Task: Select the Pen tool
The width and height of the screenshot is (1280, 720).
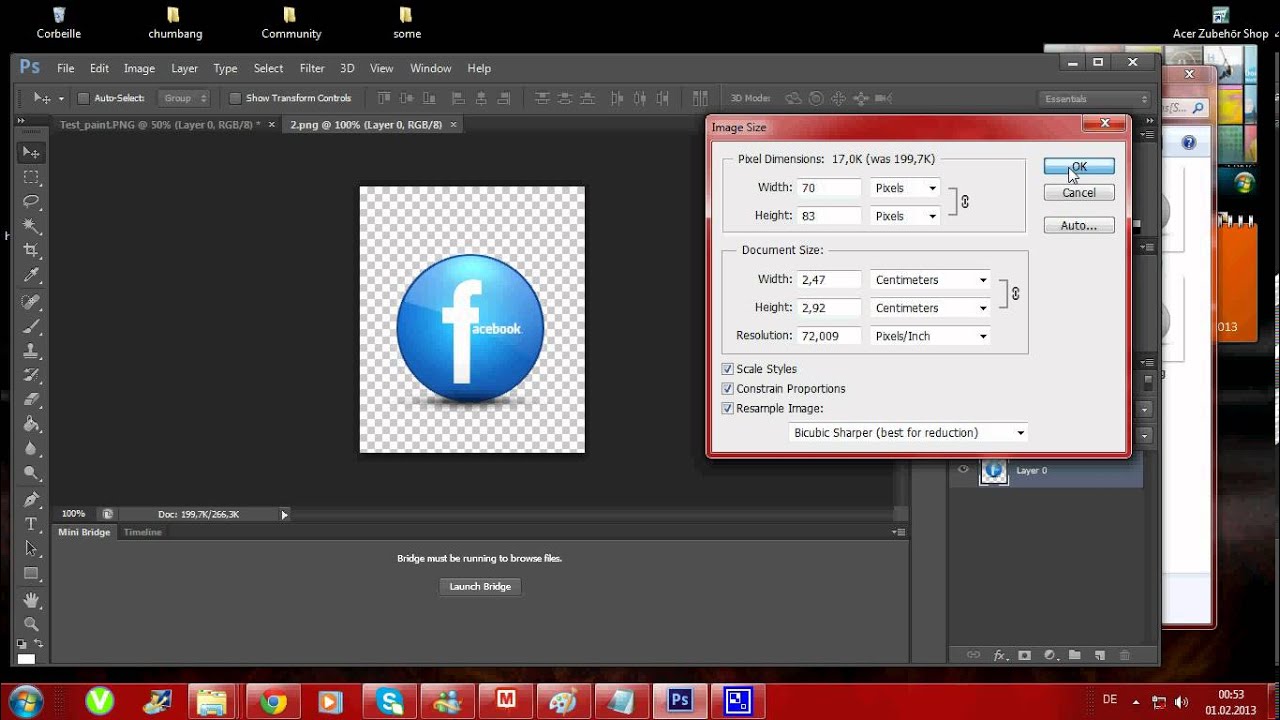Action: pos(31,499)
